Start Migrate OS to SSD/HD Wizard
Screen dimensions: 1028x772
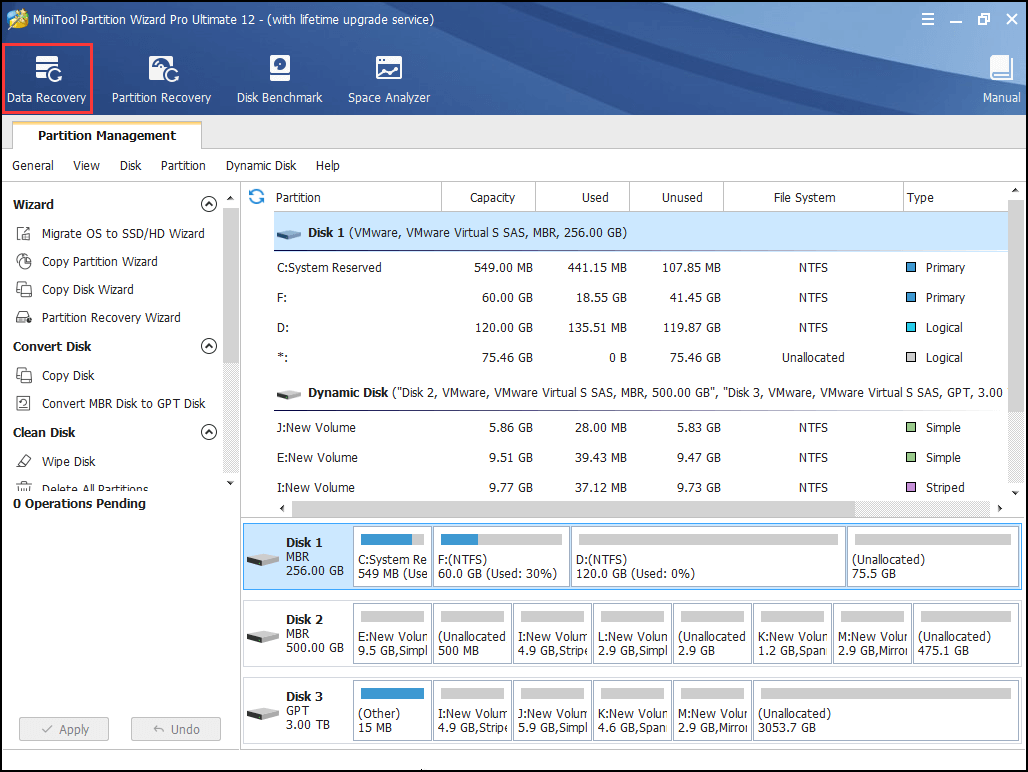tap(110, 233)
